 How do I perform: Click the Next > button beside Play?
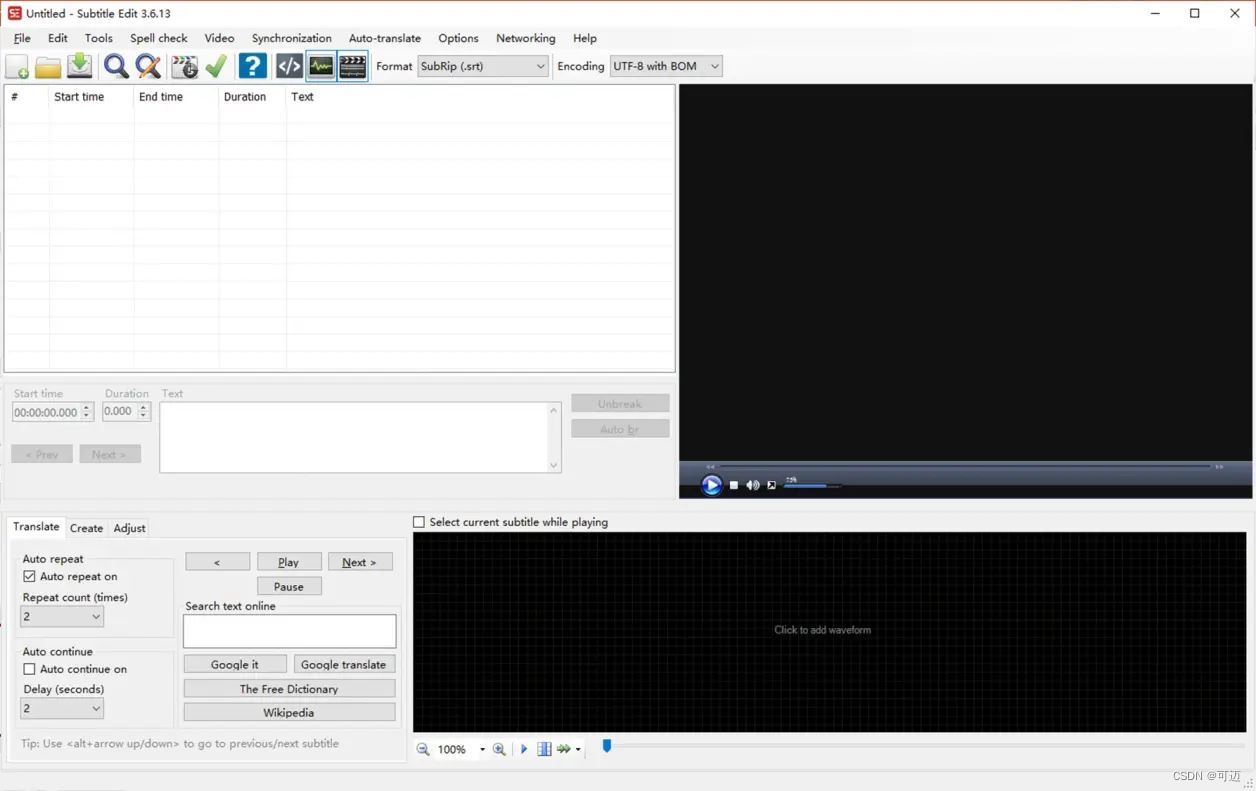[360, 562]
